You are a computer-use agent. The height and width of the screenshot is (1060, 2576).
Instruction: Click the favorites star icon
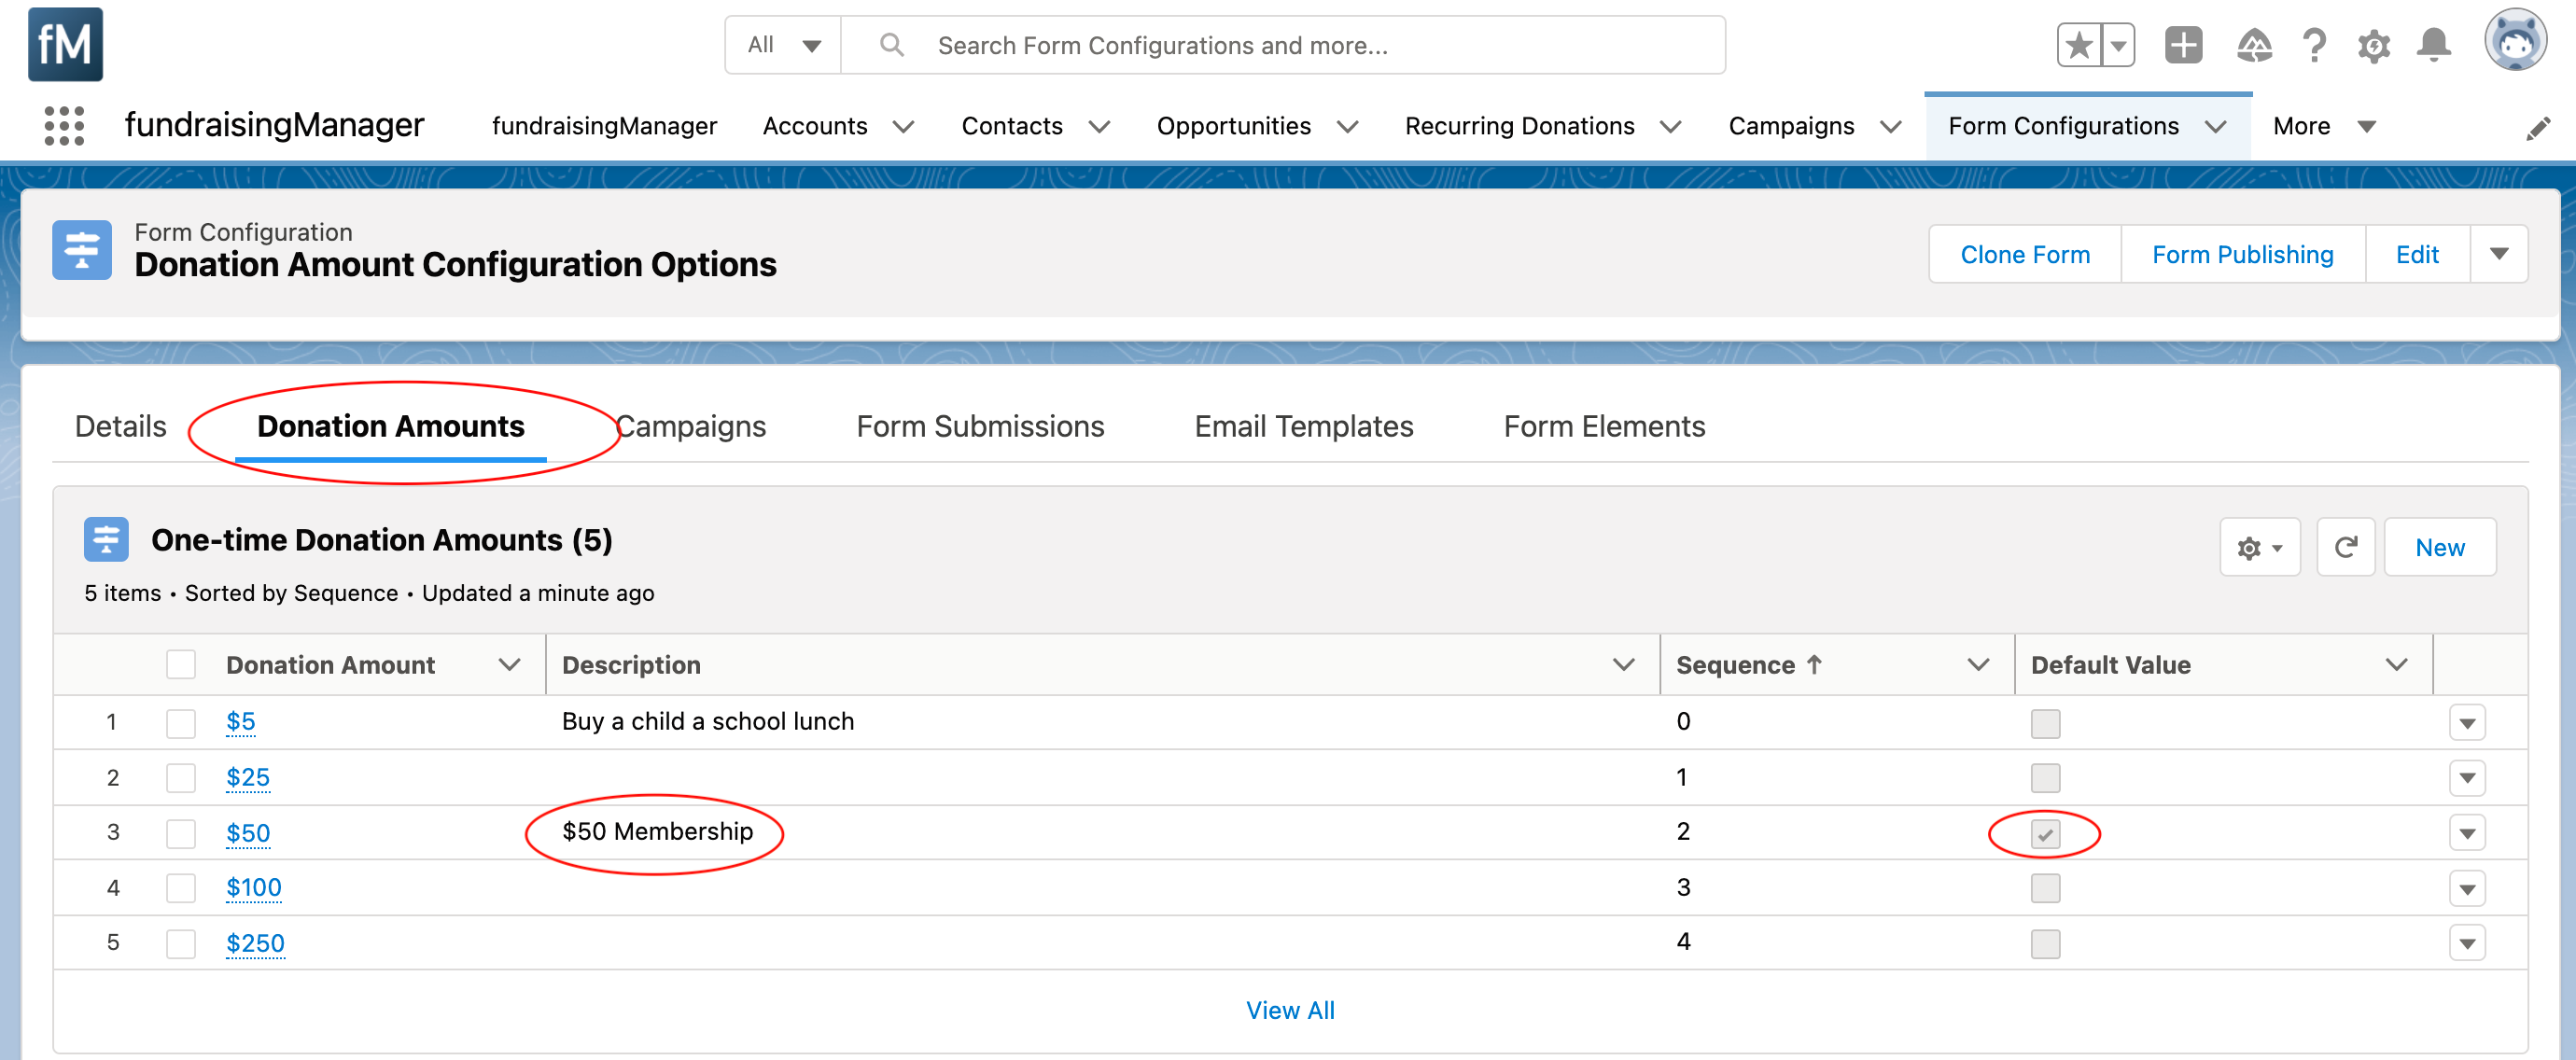(2079, 45)
